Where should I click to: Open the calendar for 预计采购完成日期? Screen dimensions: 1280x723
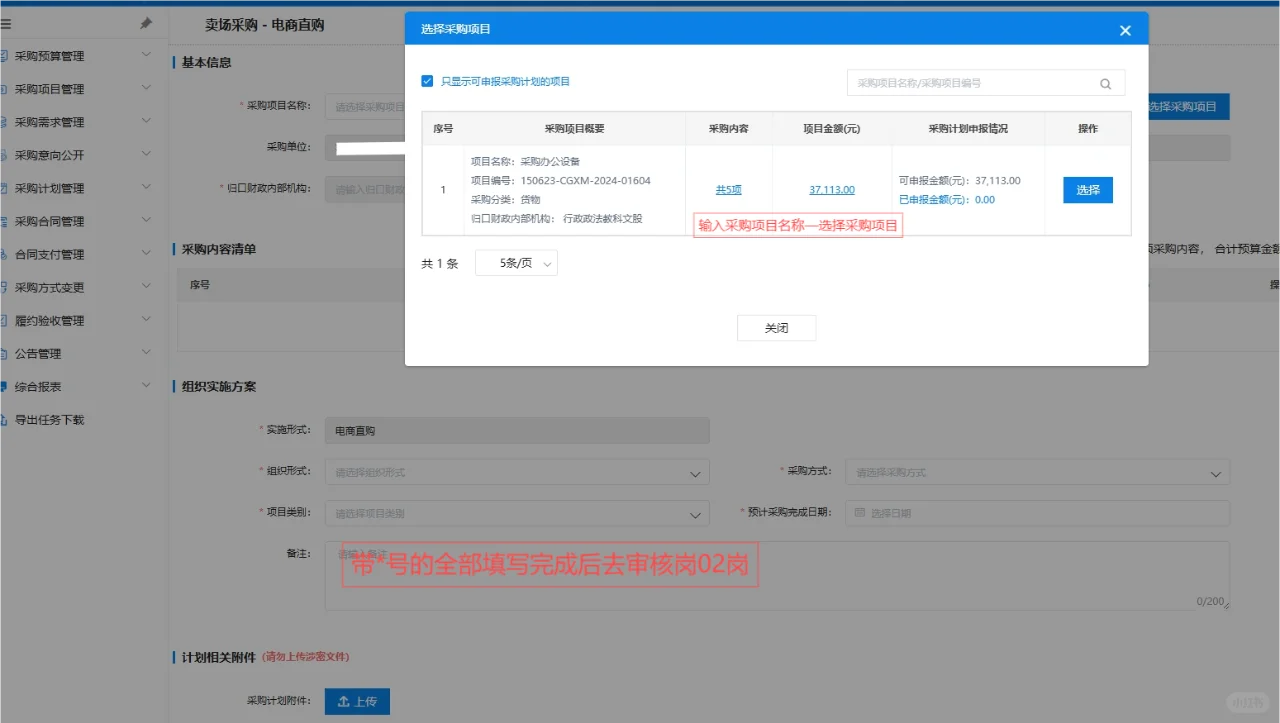(x=1037, y=513)
